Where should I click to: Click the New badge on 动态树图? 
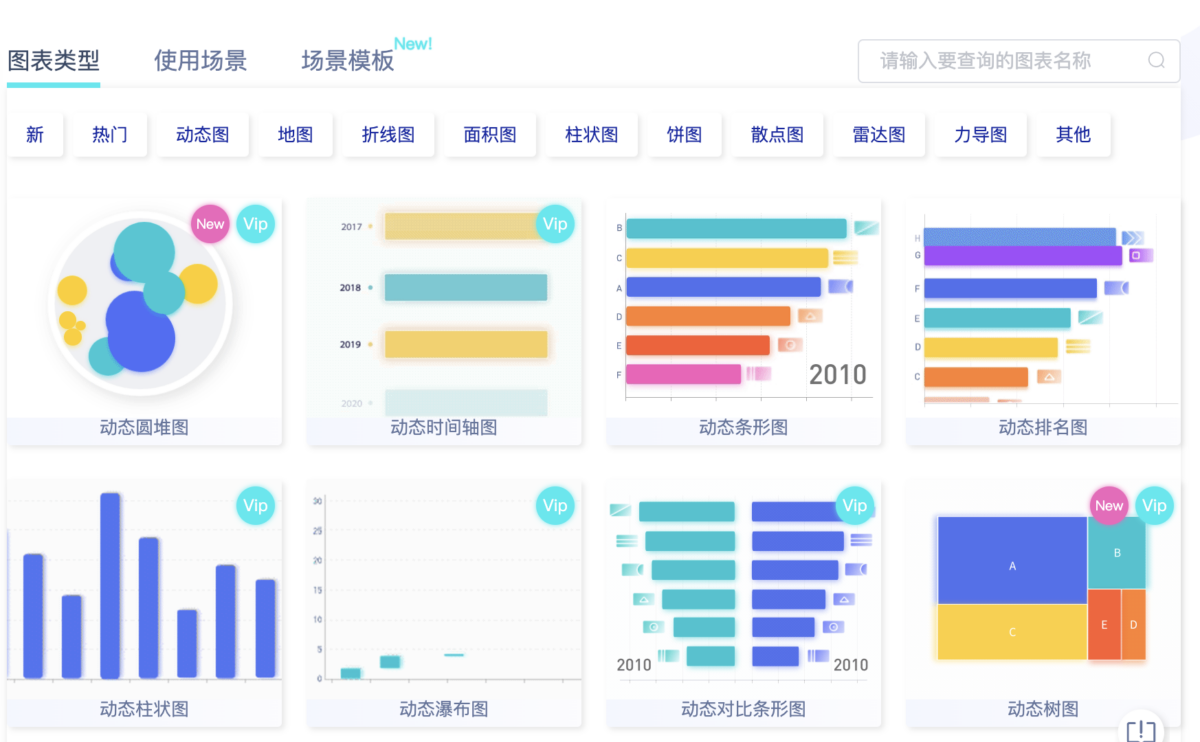pos(1108,506)
